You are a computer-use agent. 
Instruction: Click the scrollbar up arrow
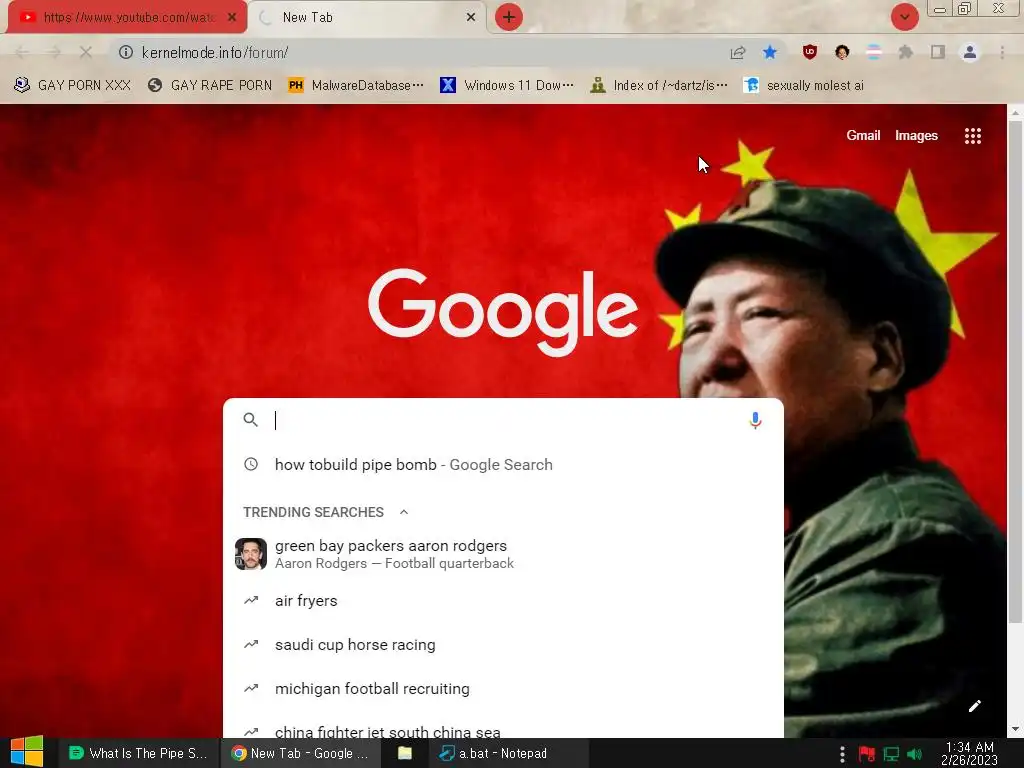point(1015,113)
